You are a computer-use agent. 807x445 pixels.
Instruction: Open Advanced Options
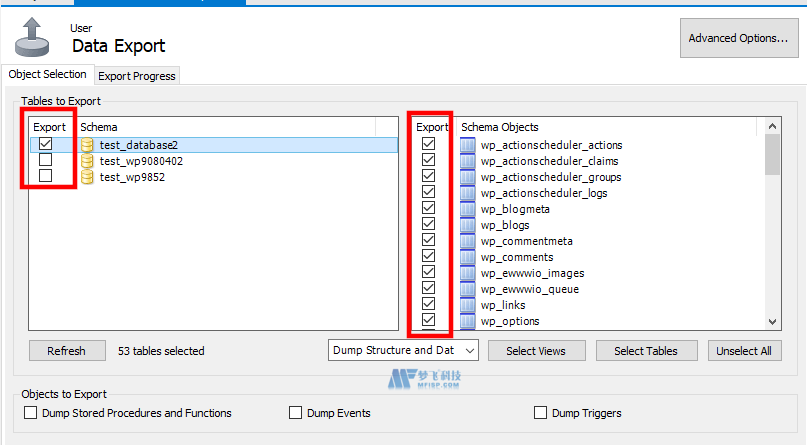738,39
